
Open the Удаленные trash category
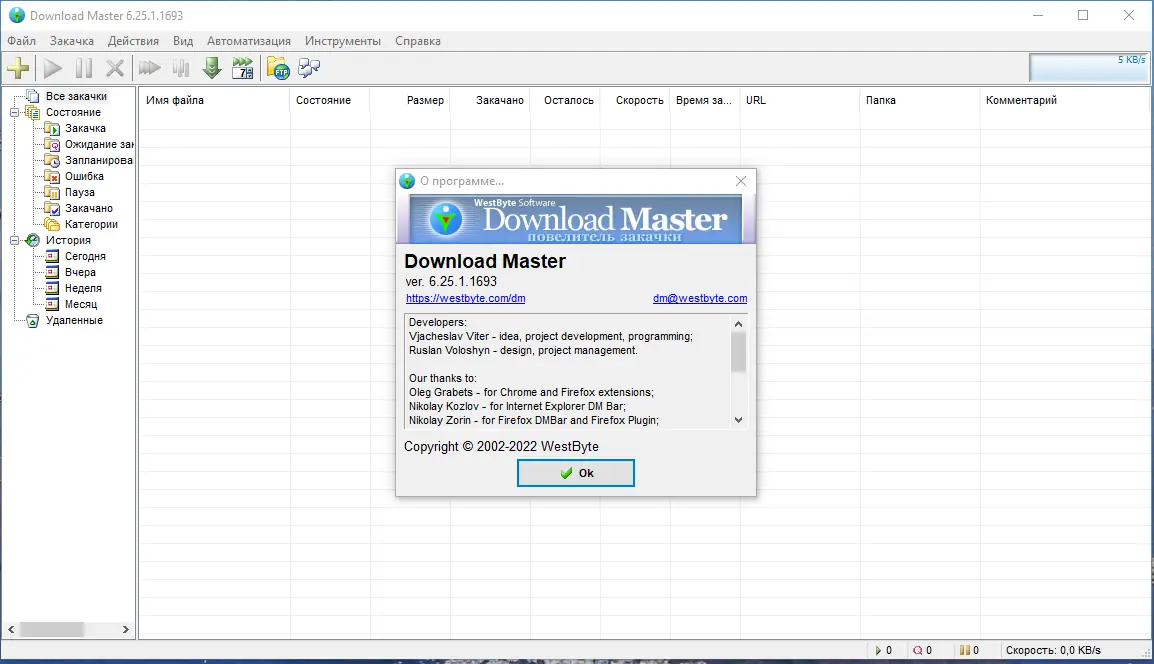(73, 320)
